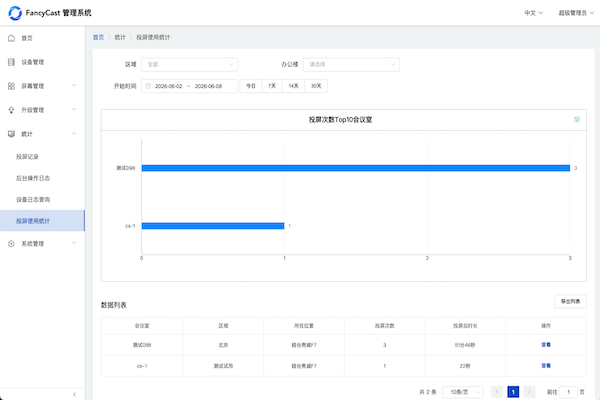Open the 办公楼 dropdown
Viewport: 600px width, 400px height.
click(x=351, y=65)
